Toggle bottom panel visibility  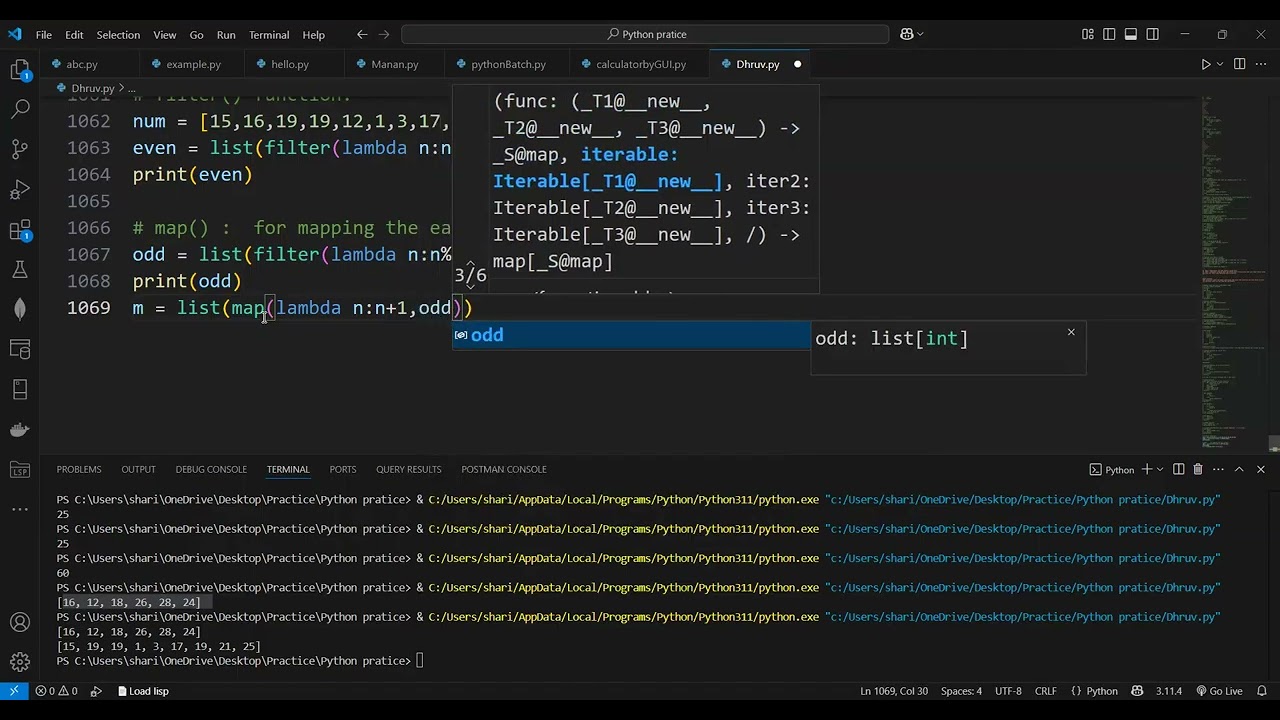[1130, 34]
